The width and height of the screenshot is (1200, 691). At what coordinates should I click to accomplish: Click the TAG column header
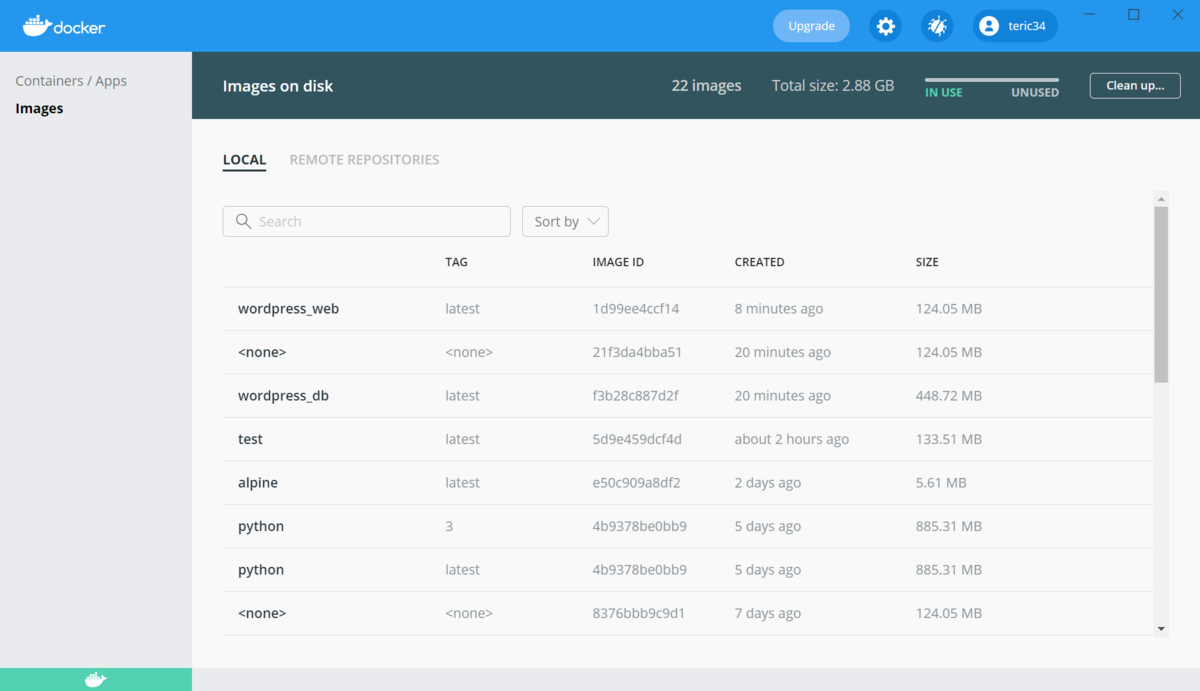[456, 262]
